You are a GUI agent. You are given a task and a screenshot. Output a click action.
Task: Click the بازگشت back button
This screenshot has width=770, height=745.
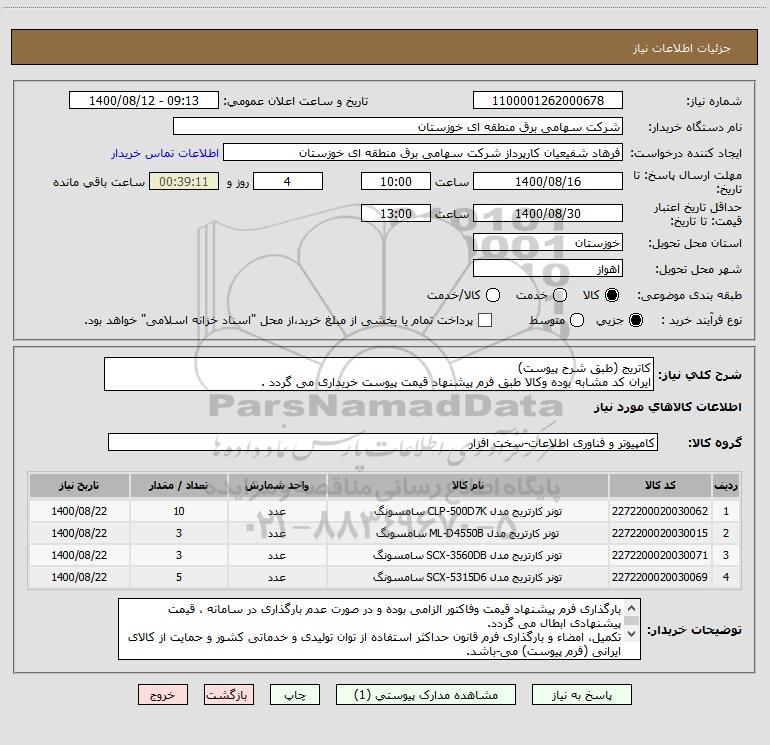coord(229,695)
